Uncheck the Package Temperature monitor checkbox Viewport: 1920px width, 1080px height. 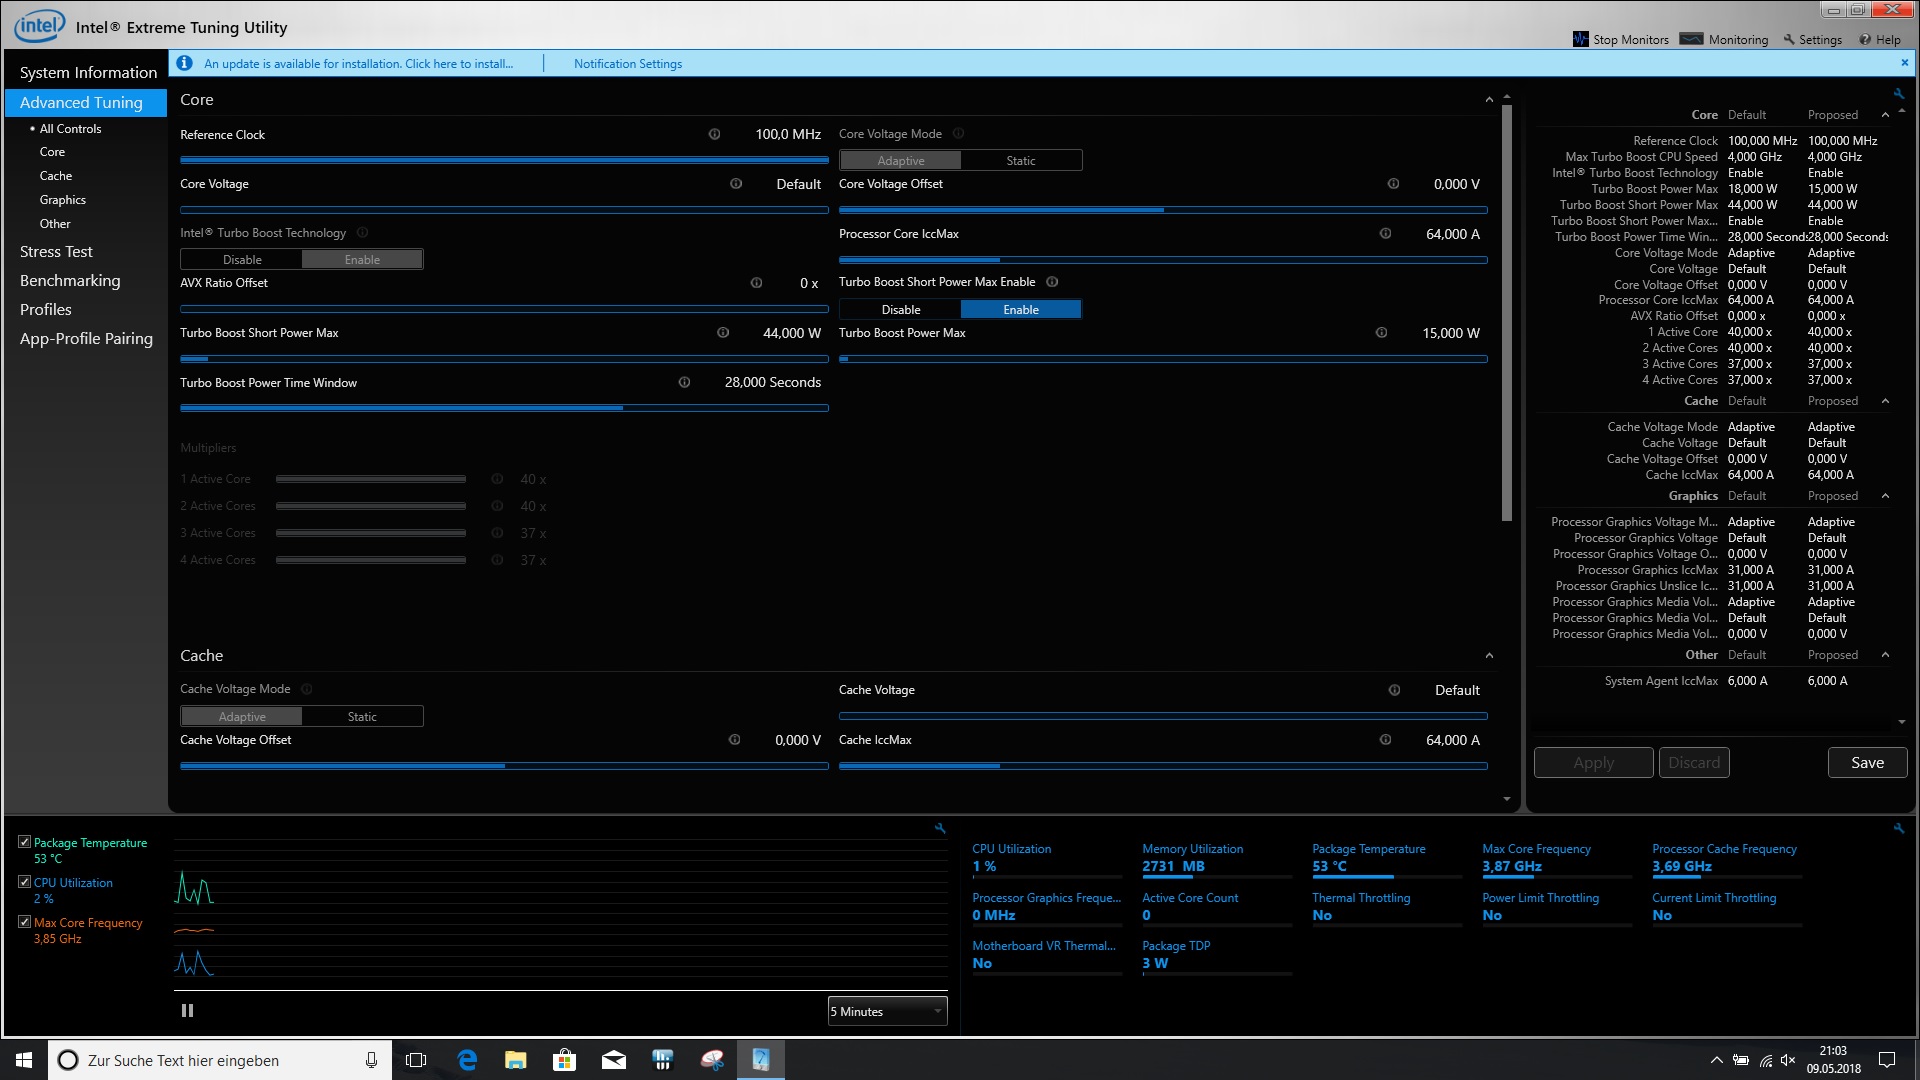pyautogui.click(x=25, y=842)
